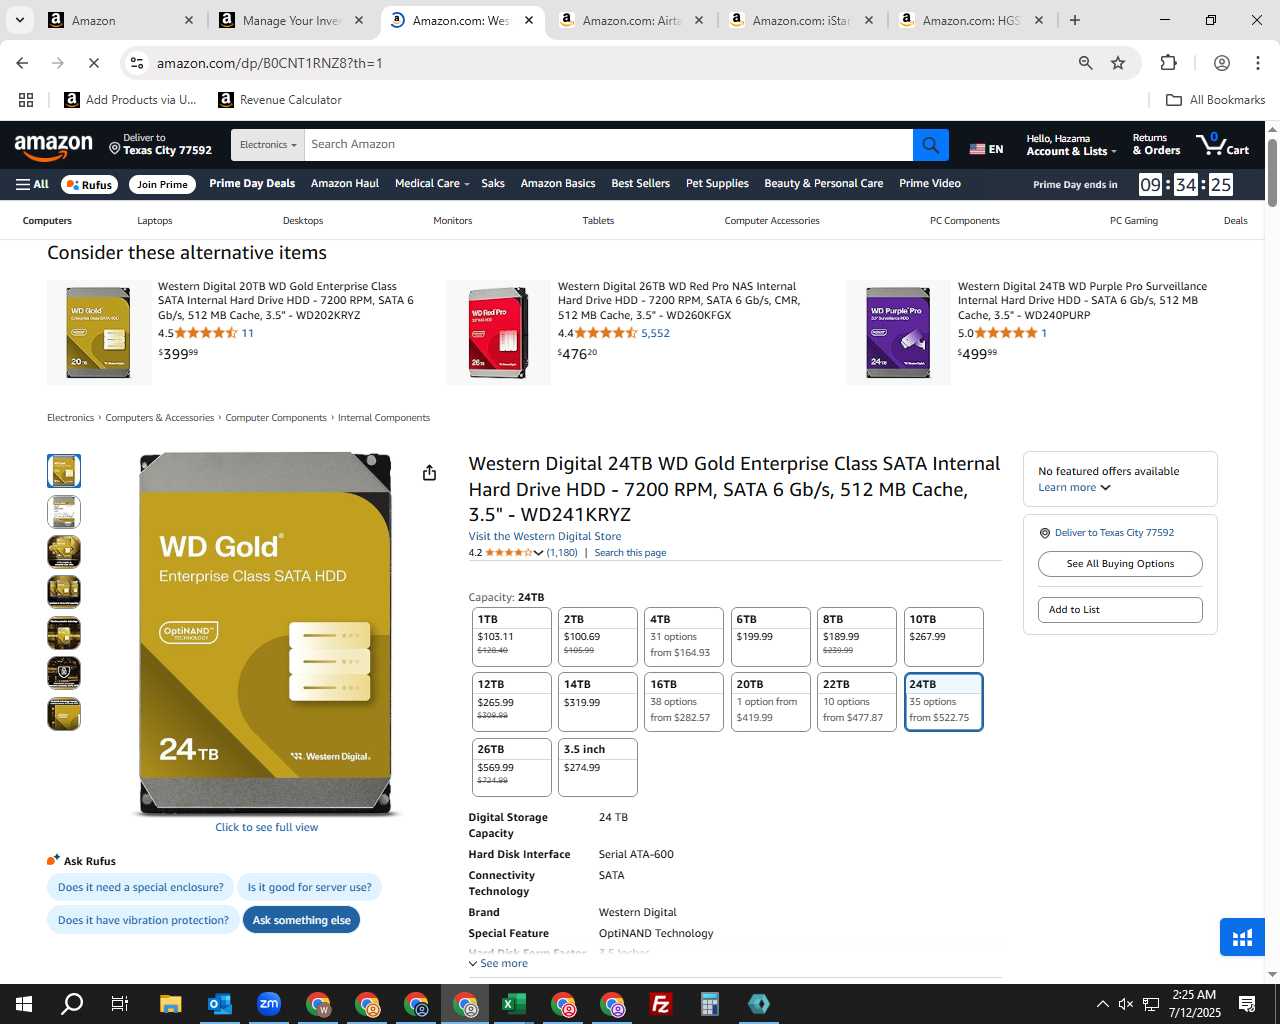Switch to the Amazon.com: Airtag tab
The width and height of the screenshot is (1280, 1024).
click(x=631, y=20)
